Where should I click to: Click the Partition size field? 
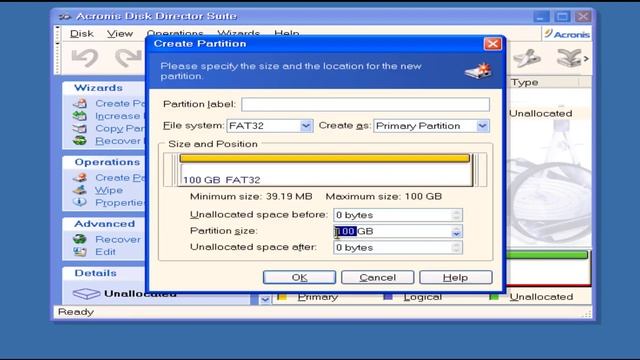(398, 231)
